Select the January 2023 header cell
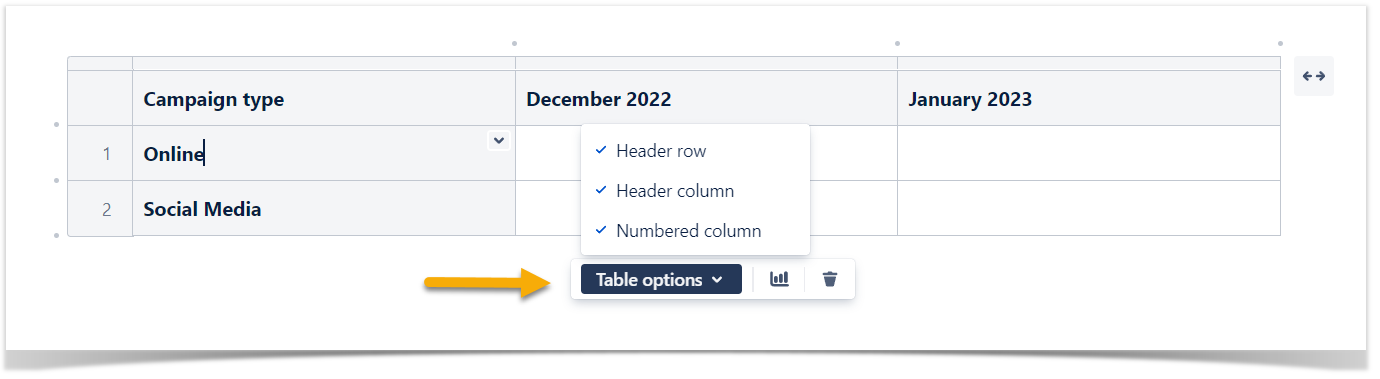This screenshot has height=379, width=1380. click(1089, 98)
